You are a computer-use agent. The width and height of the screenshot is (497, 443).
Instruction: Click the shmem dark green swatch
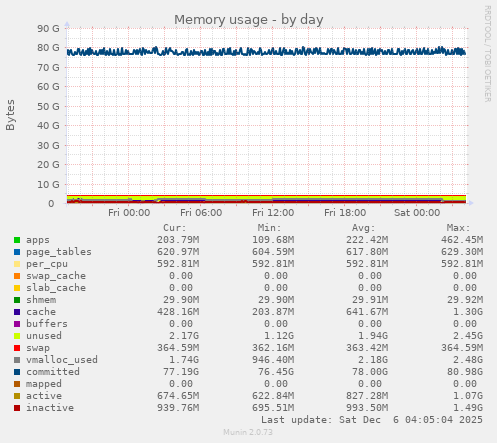[17, 300]
